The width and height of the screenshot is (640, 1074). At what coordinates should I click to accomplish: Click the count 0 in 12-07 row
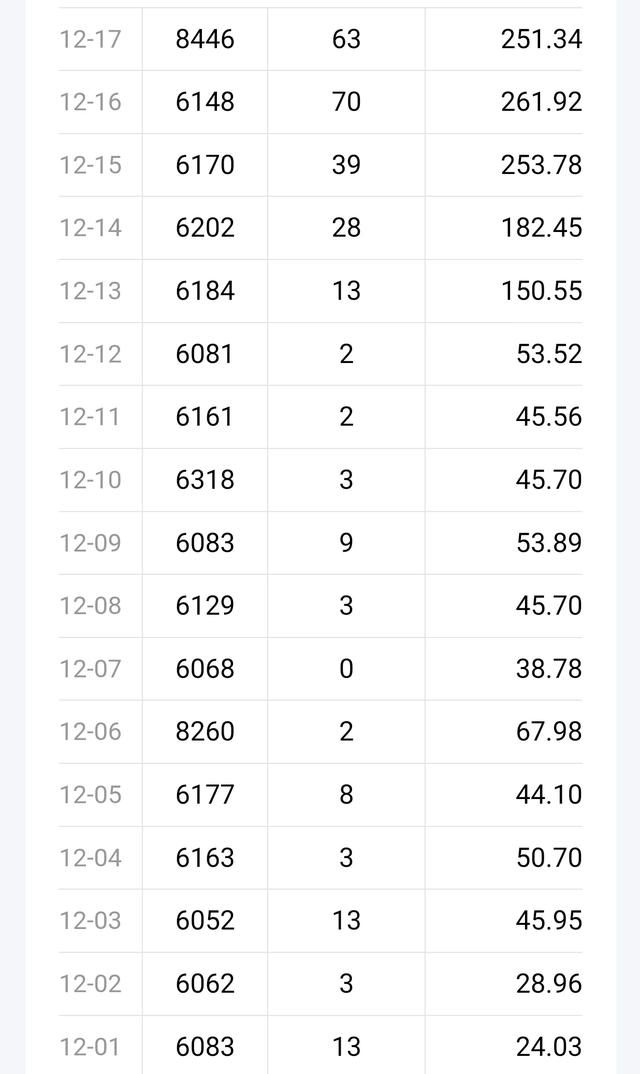[x=346, y=669]
